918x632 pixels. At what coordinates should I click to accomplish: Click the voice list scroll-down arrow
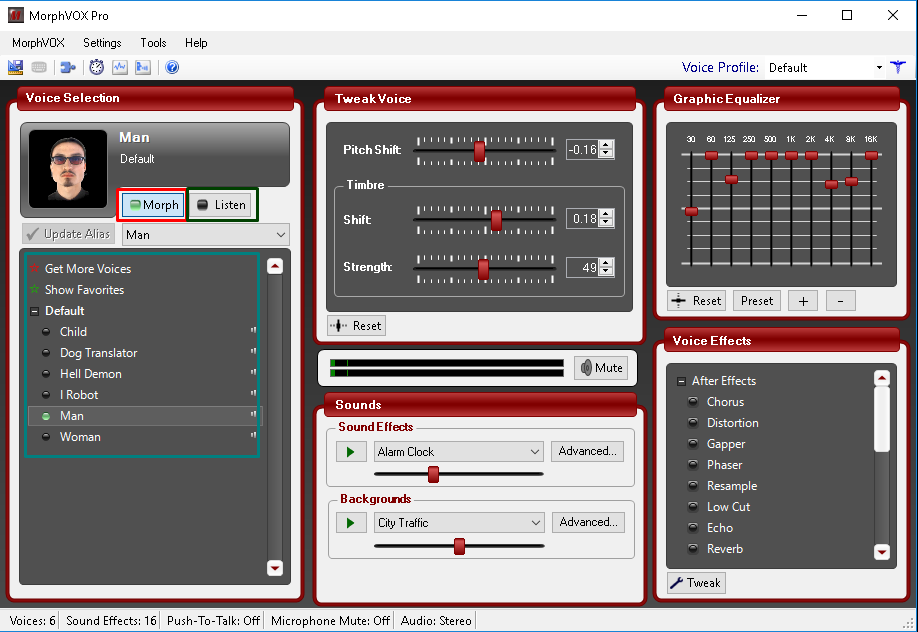point(275,568)
